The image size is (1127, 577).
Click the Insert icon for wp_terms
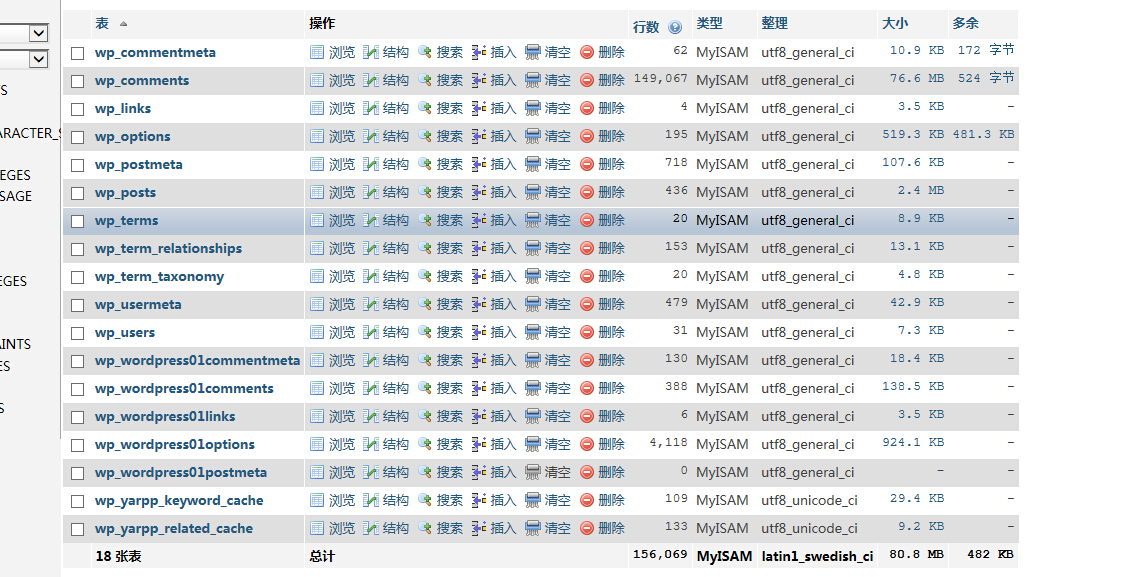(479, 220)
